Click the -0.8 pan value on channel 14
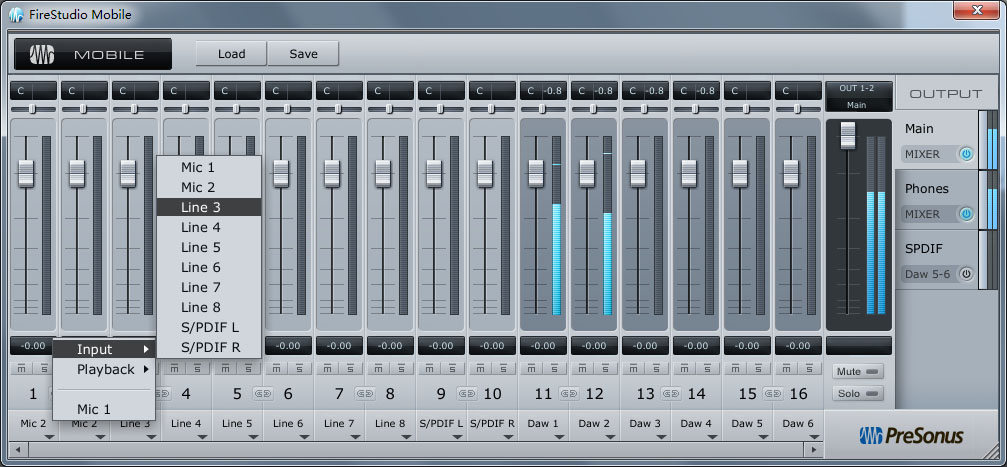The width and height of the screenshot is (1007, 467). 706,91
